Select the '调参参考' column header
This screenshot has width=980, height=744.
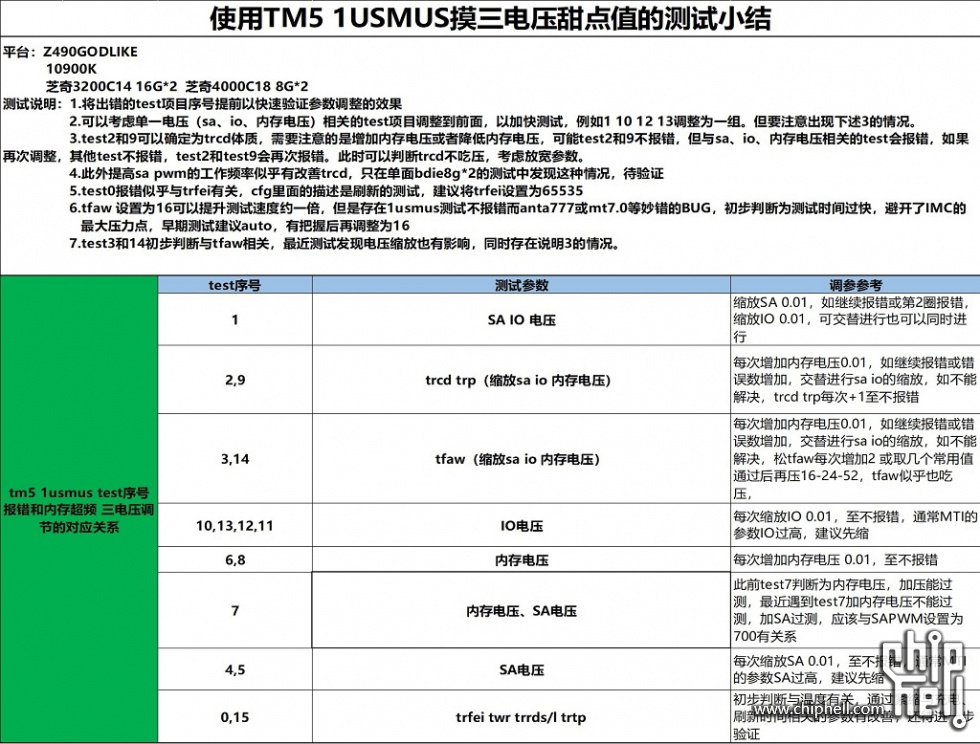coord(855,285)
